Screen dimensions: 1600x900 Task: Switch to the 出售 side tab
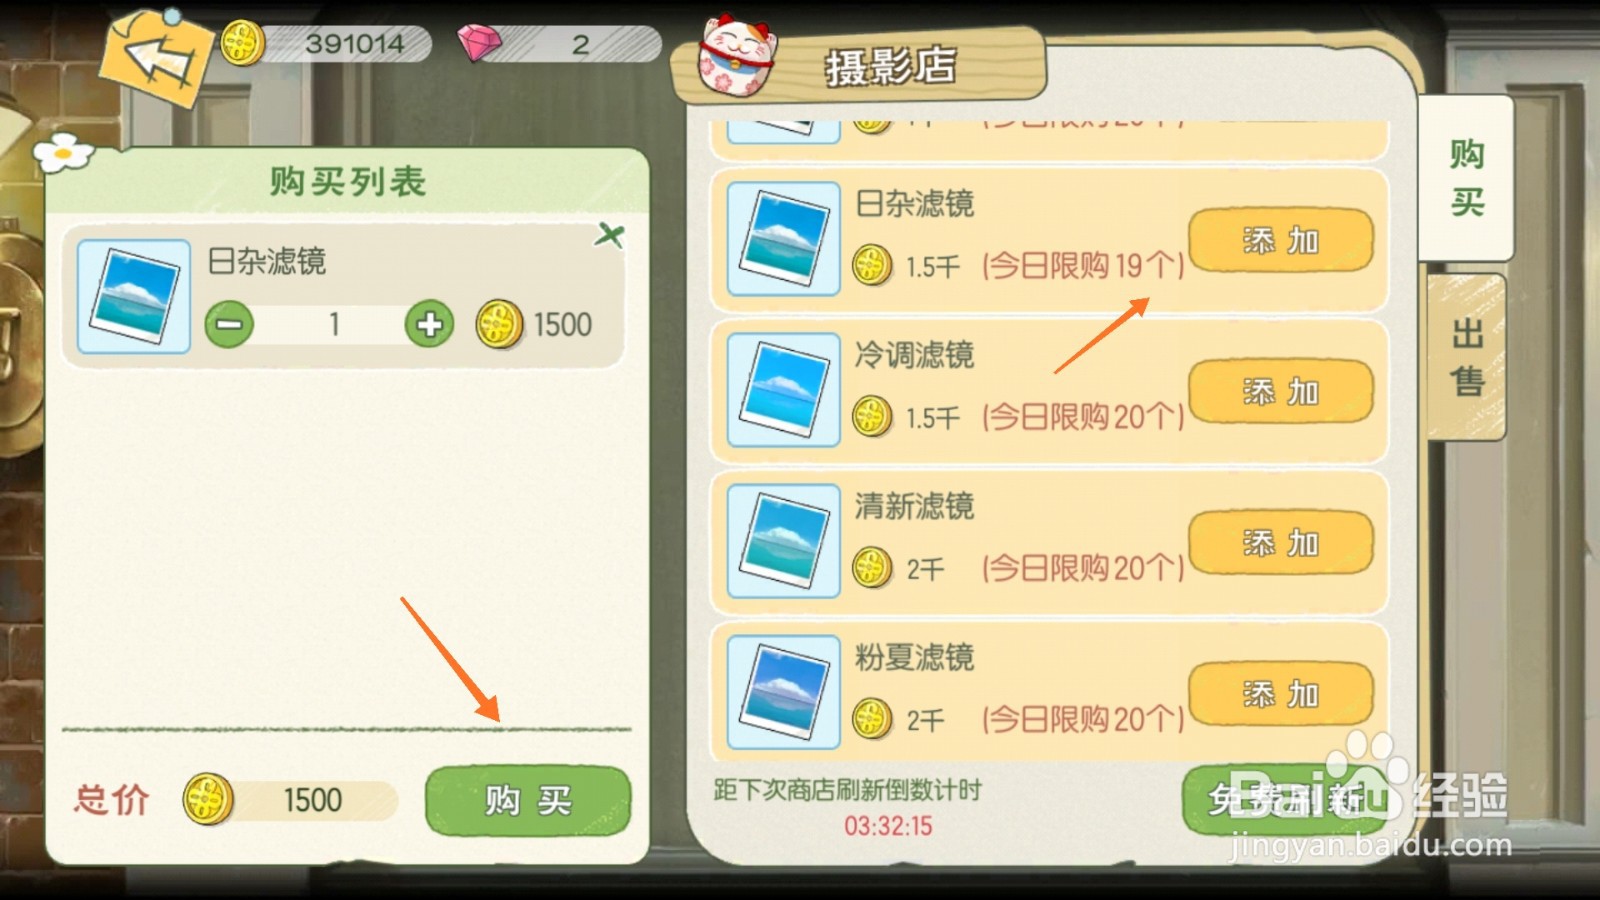[1466, 357]
